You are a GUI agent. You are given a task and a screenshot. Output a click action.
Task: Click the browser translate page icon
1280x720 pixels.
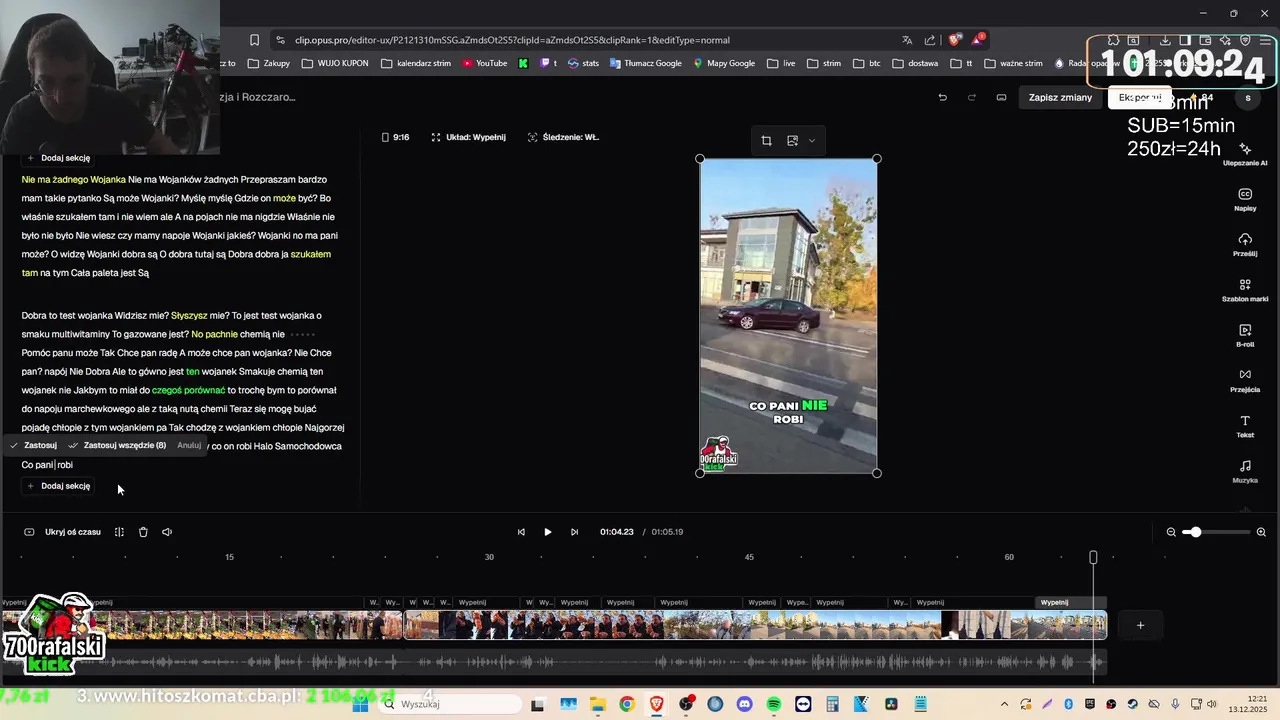pyautogui.click(x=907, y=40)
